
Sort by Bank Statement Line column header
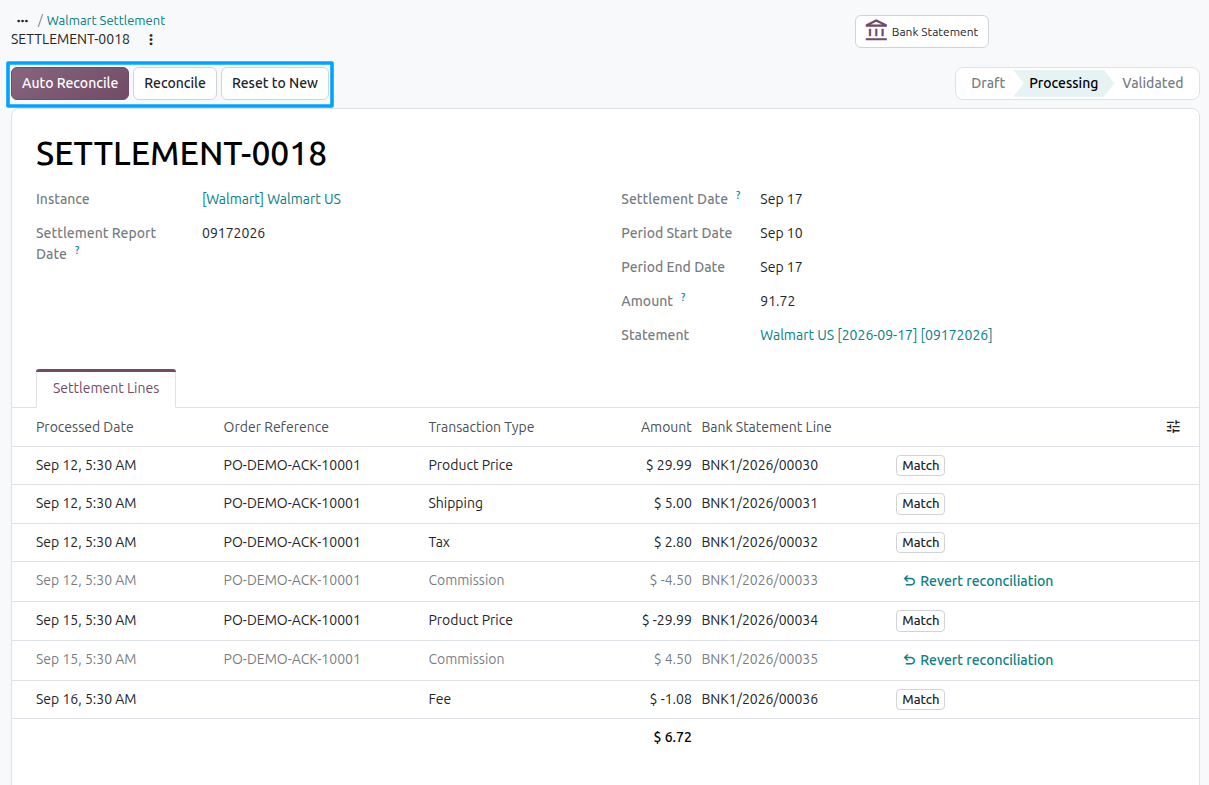(x=767, y=427)
